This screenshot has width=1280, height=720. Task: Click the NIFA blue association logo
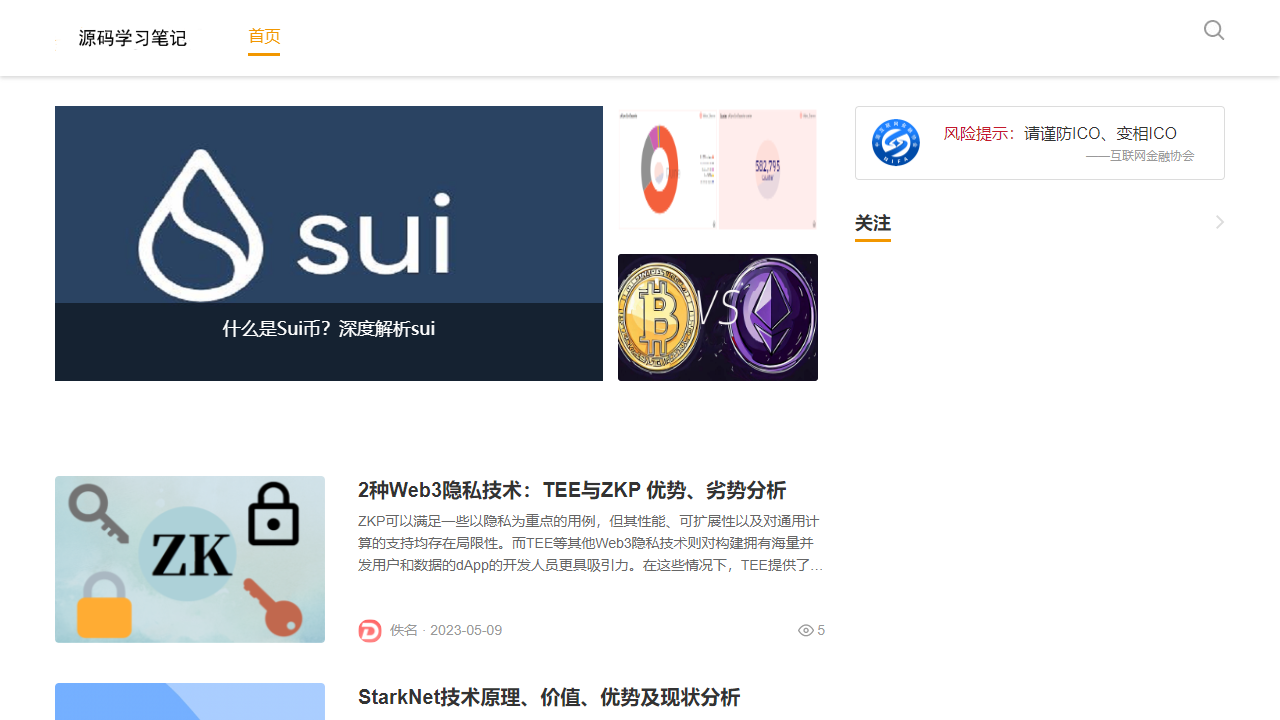click(896, 142)
